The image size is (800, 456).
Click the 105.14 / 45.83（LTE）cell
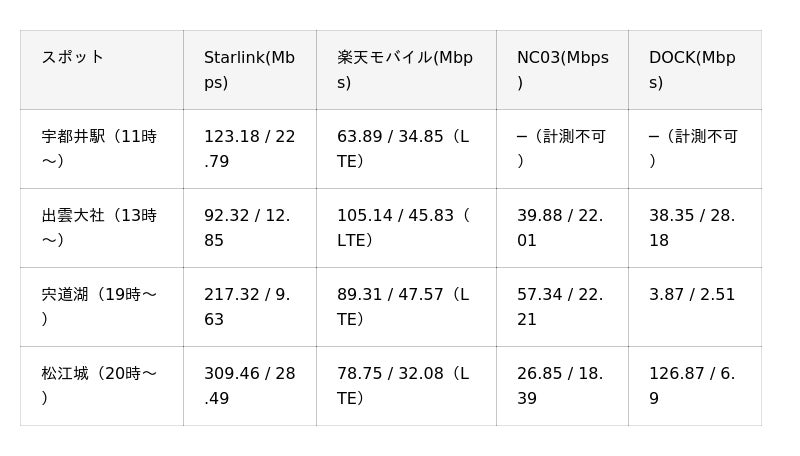406,228
